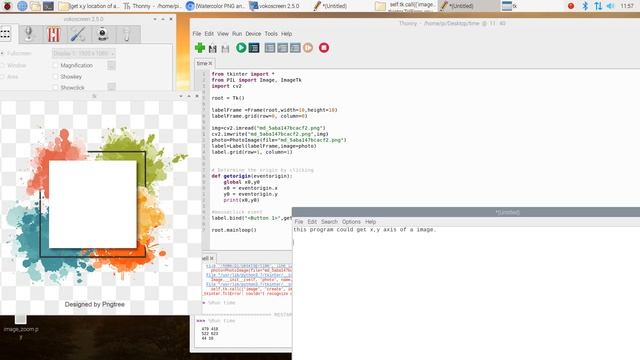Open the Magnification settings button in vokoscreen
This screenshot has height=360, width=640.
click(x=111, y=65)
